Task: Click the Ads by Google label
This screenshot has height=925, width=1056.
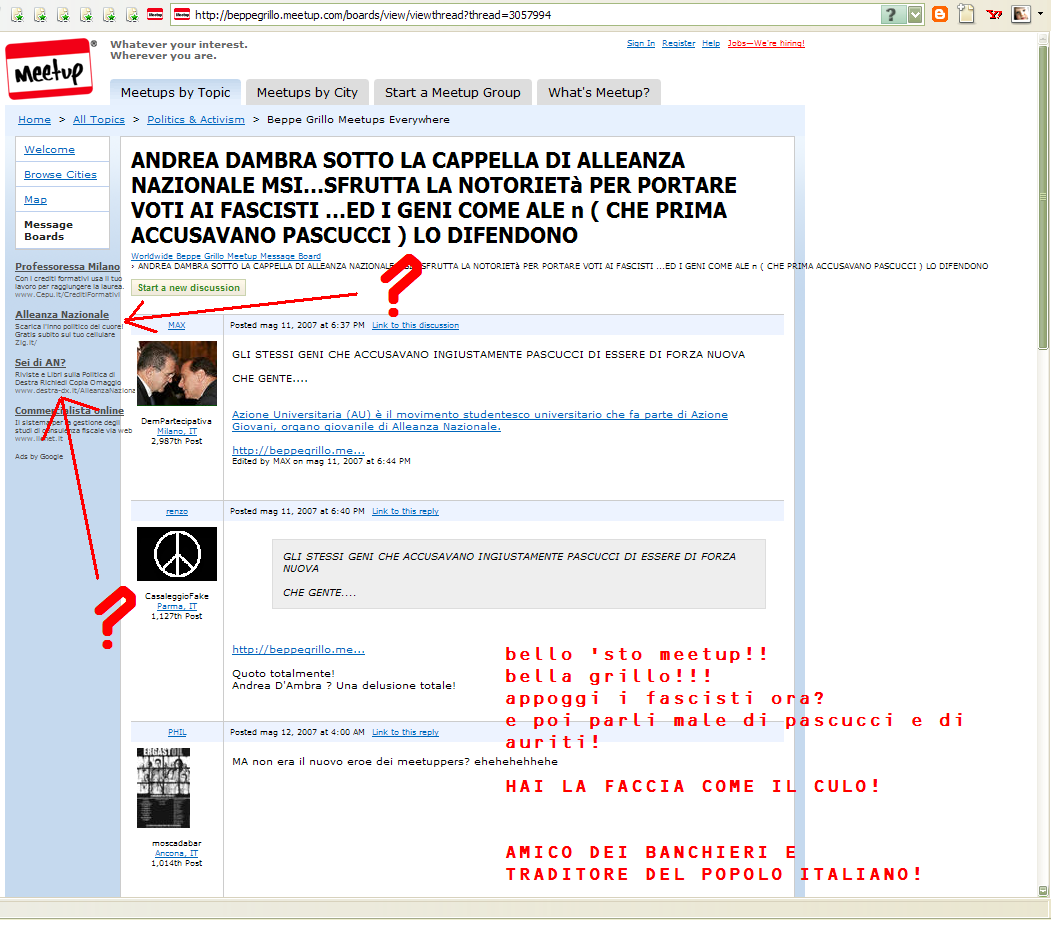Action: pyautogui.click(x=39, y=457)
